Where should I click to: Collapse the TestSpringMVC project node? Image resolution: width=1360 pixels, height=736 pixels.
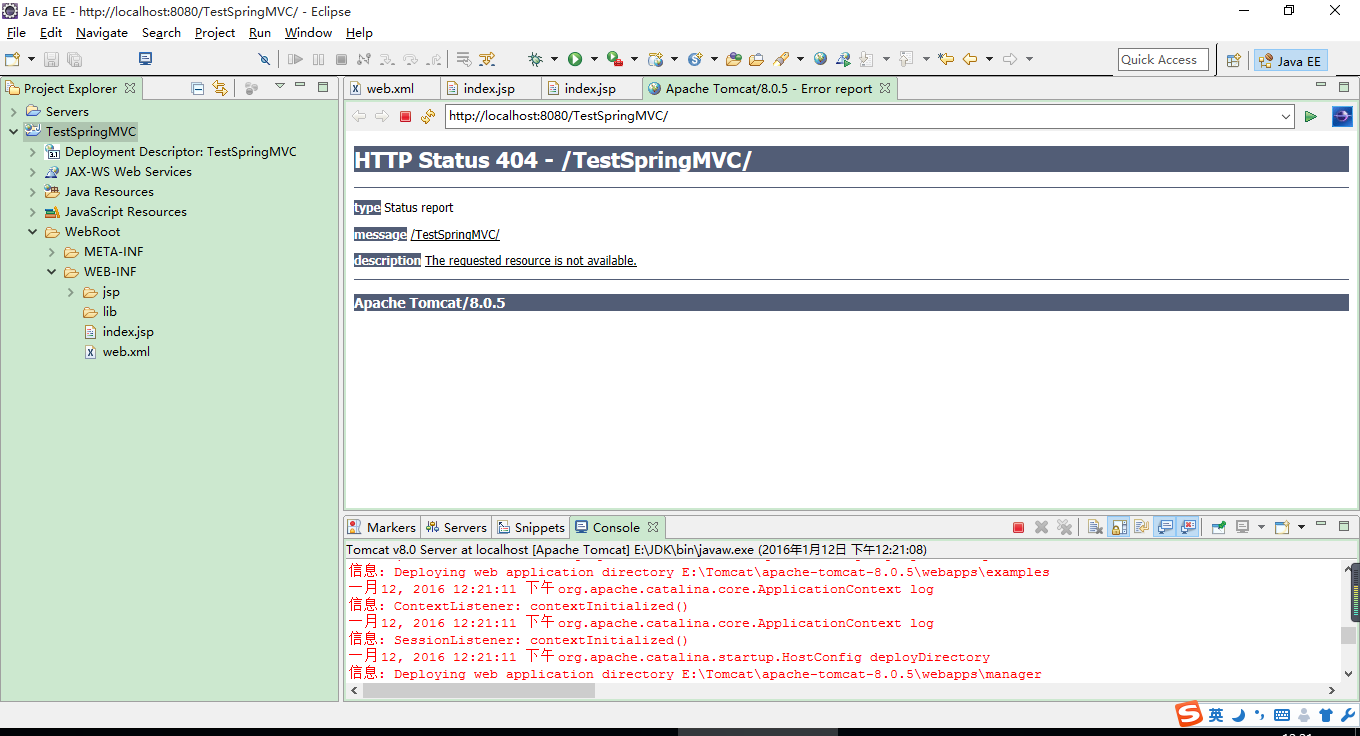(x=13, y=131)
